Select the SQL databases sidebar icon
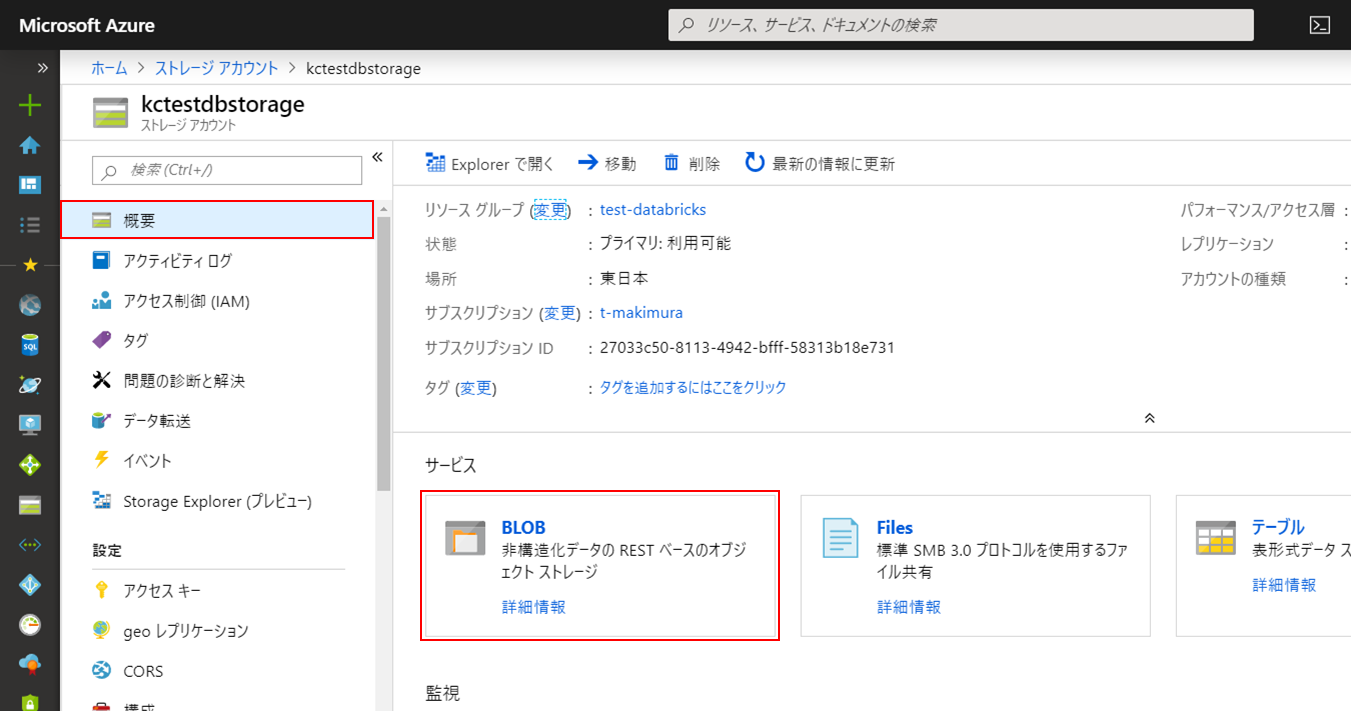Screen dimensions: 1351x711 (30, 345)
